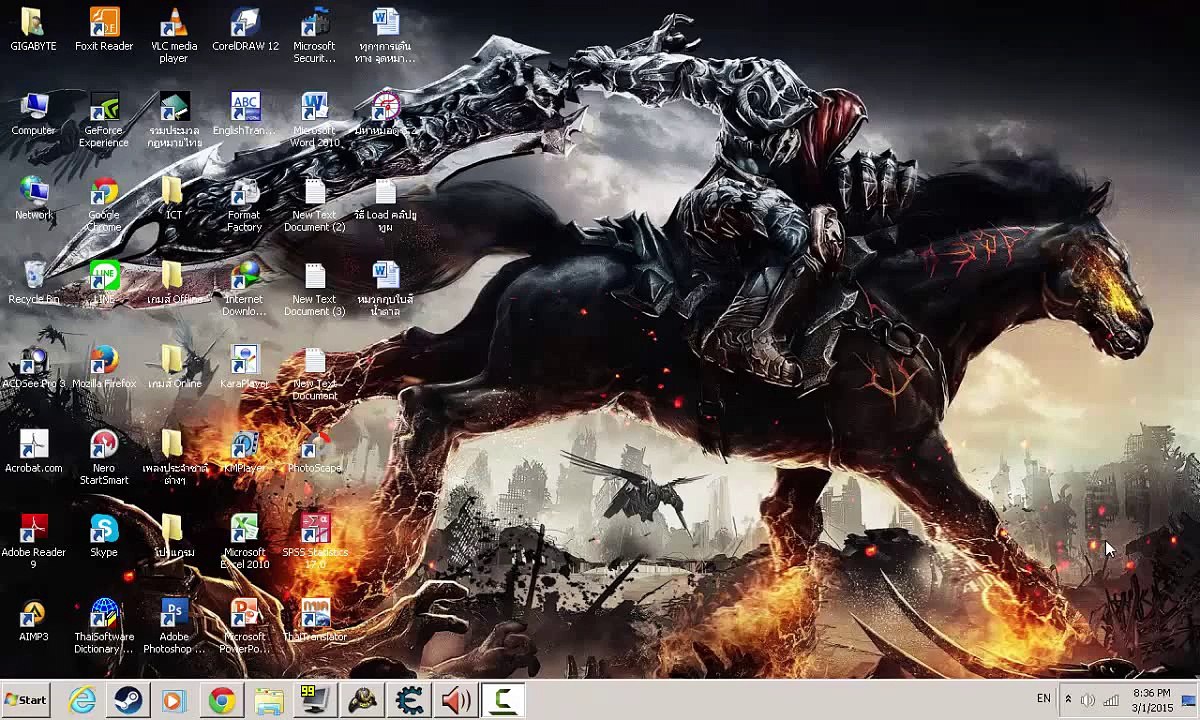Launch Microsoft Word 2010 shortcut
The height and width of the screenshot is (720, 1200).
[x=315, y=120]
